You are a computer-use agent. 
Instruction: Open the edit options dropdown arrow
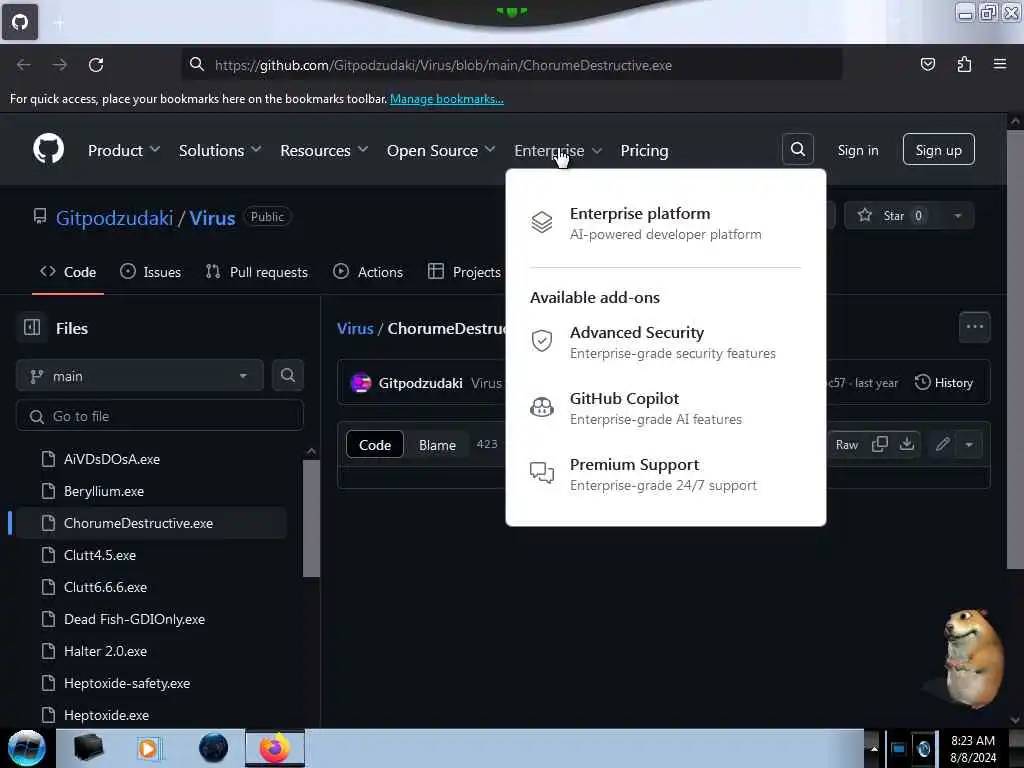[969, 444]
